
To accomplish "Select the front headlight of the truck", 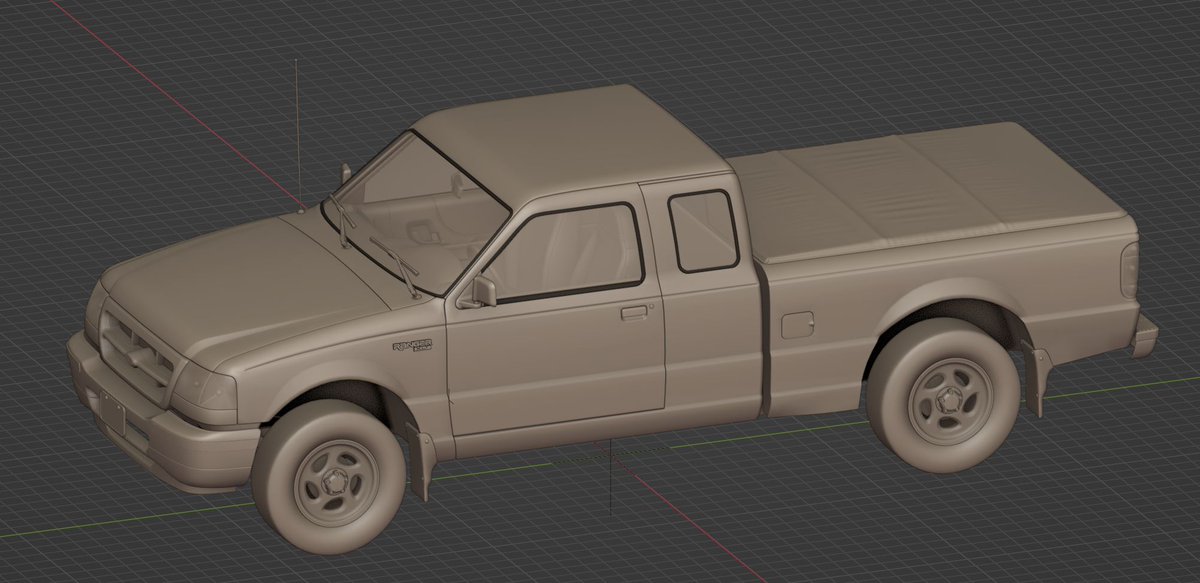I will pos(205,387).
